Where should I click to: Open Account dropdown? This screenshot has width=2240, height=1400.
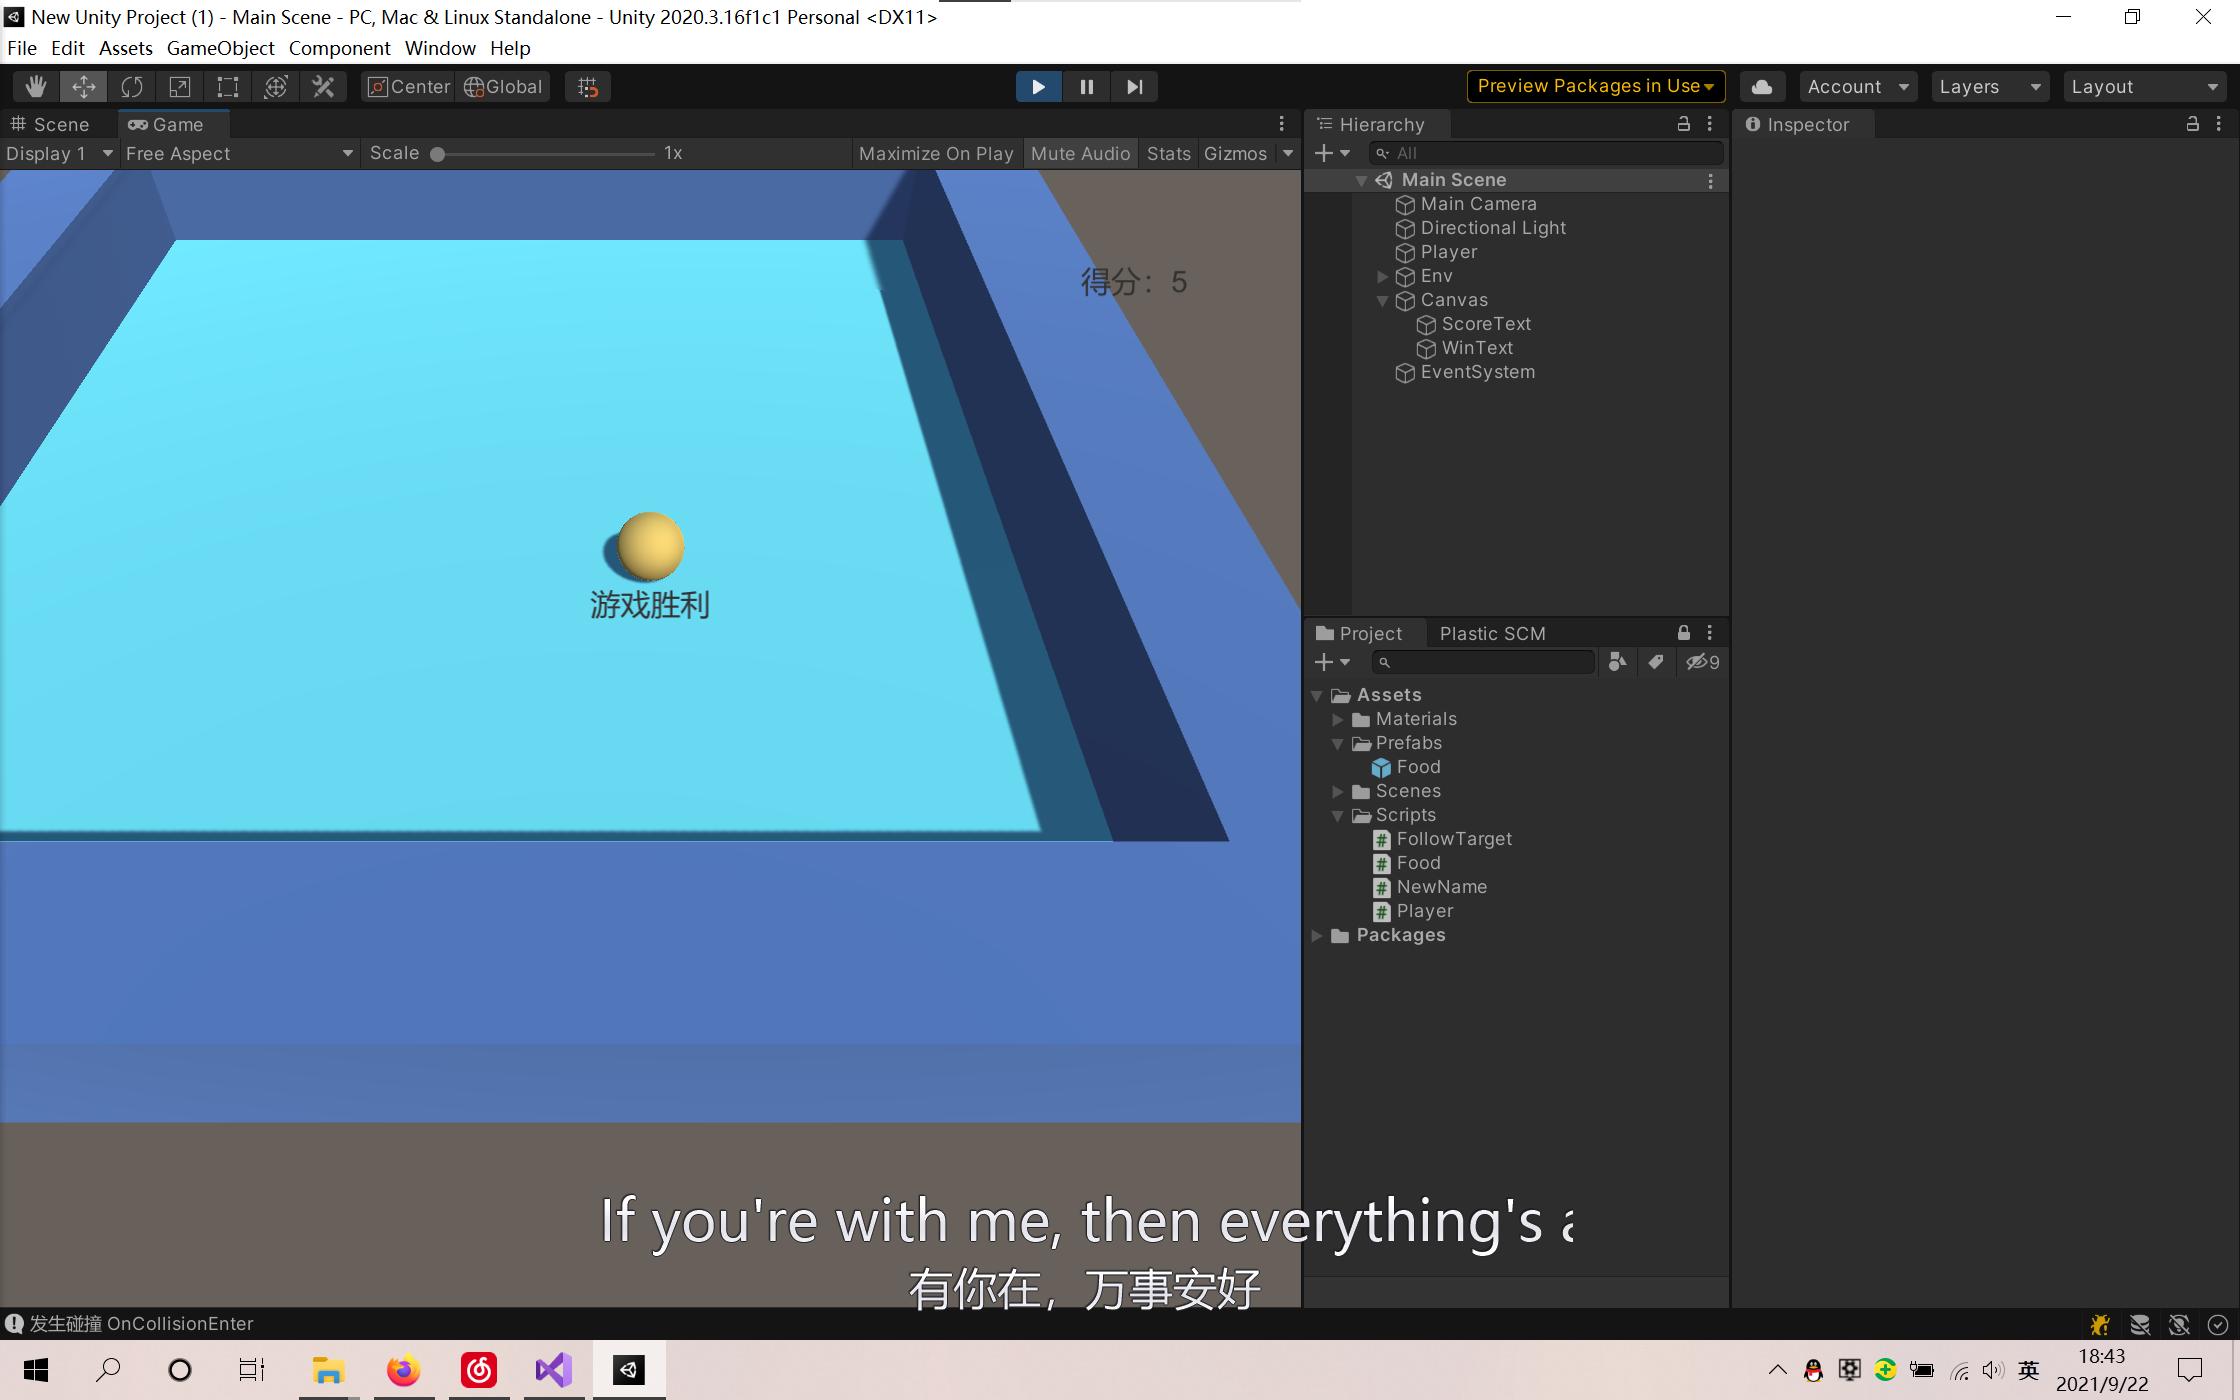pyautogui.click(x=1858, y=87)
